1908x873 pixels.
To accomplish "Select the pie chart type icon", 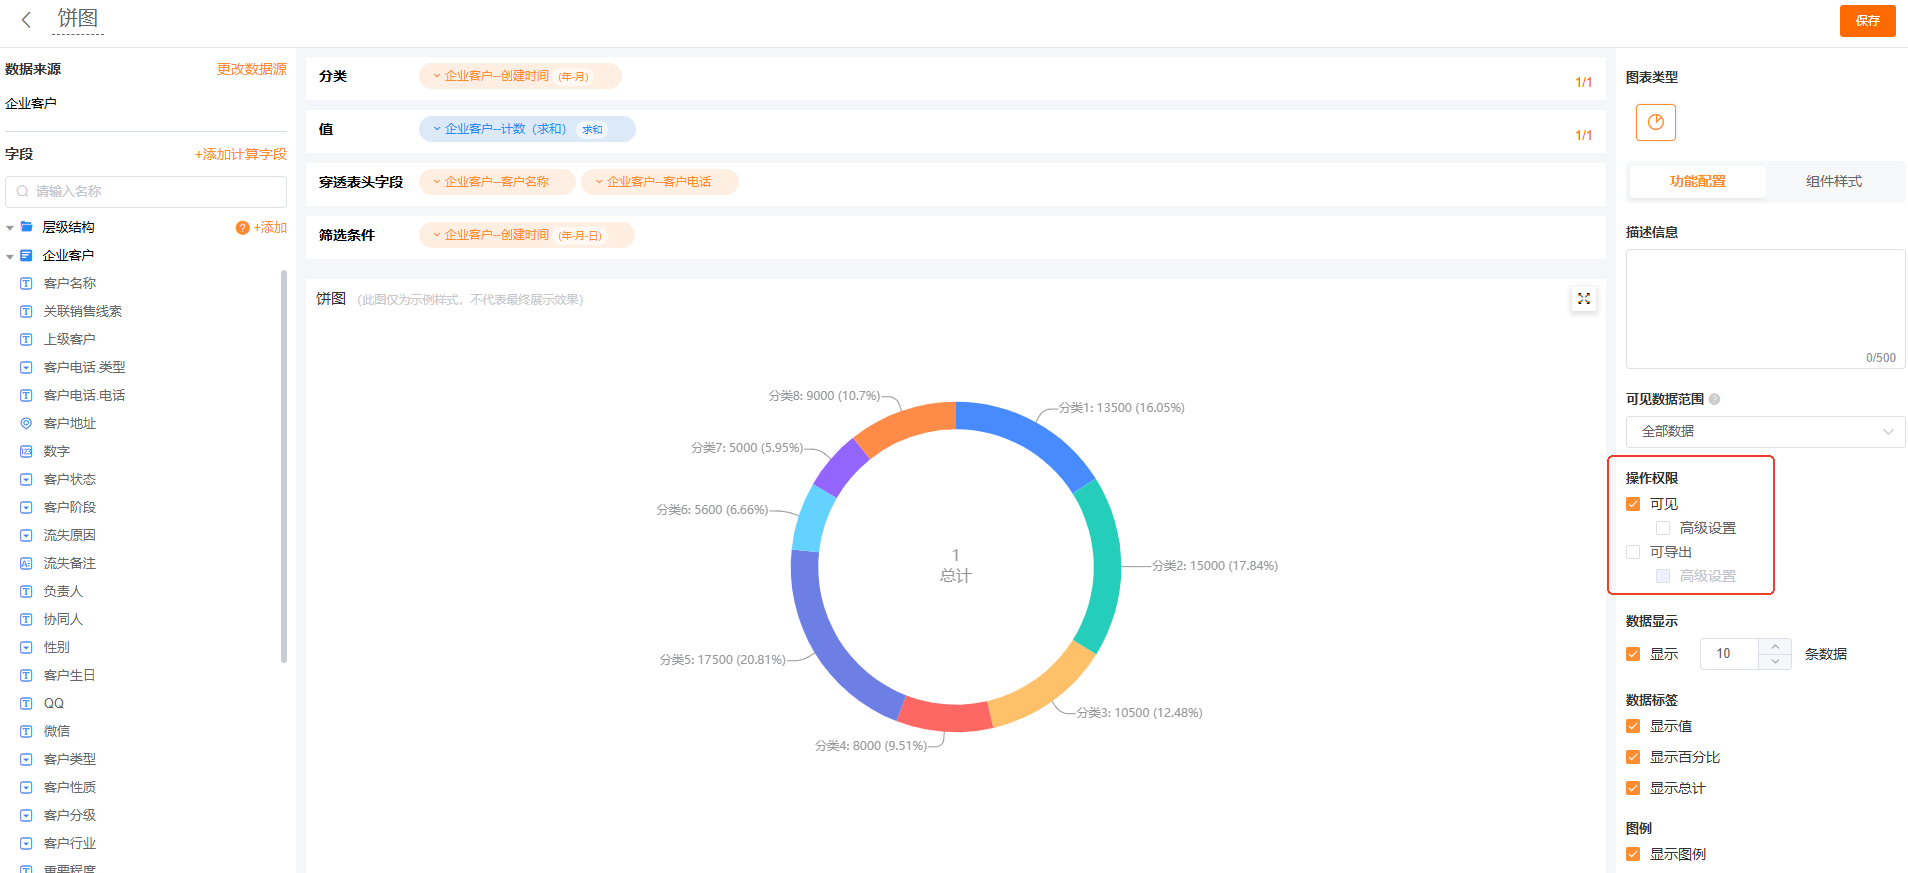I will click(x=1655, y=122).
